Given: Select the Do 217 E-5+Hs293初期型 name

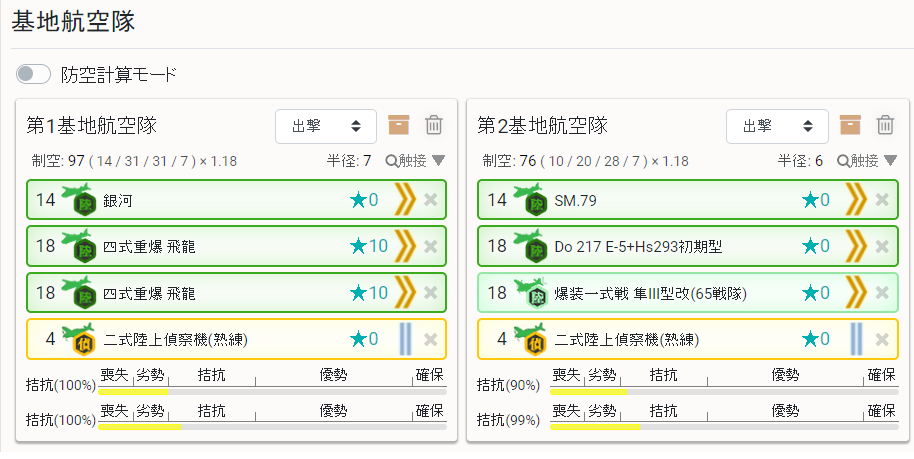Looking at the screenshot, I should (x=638, y=247).
